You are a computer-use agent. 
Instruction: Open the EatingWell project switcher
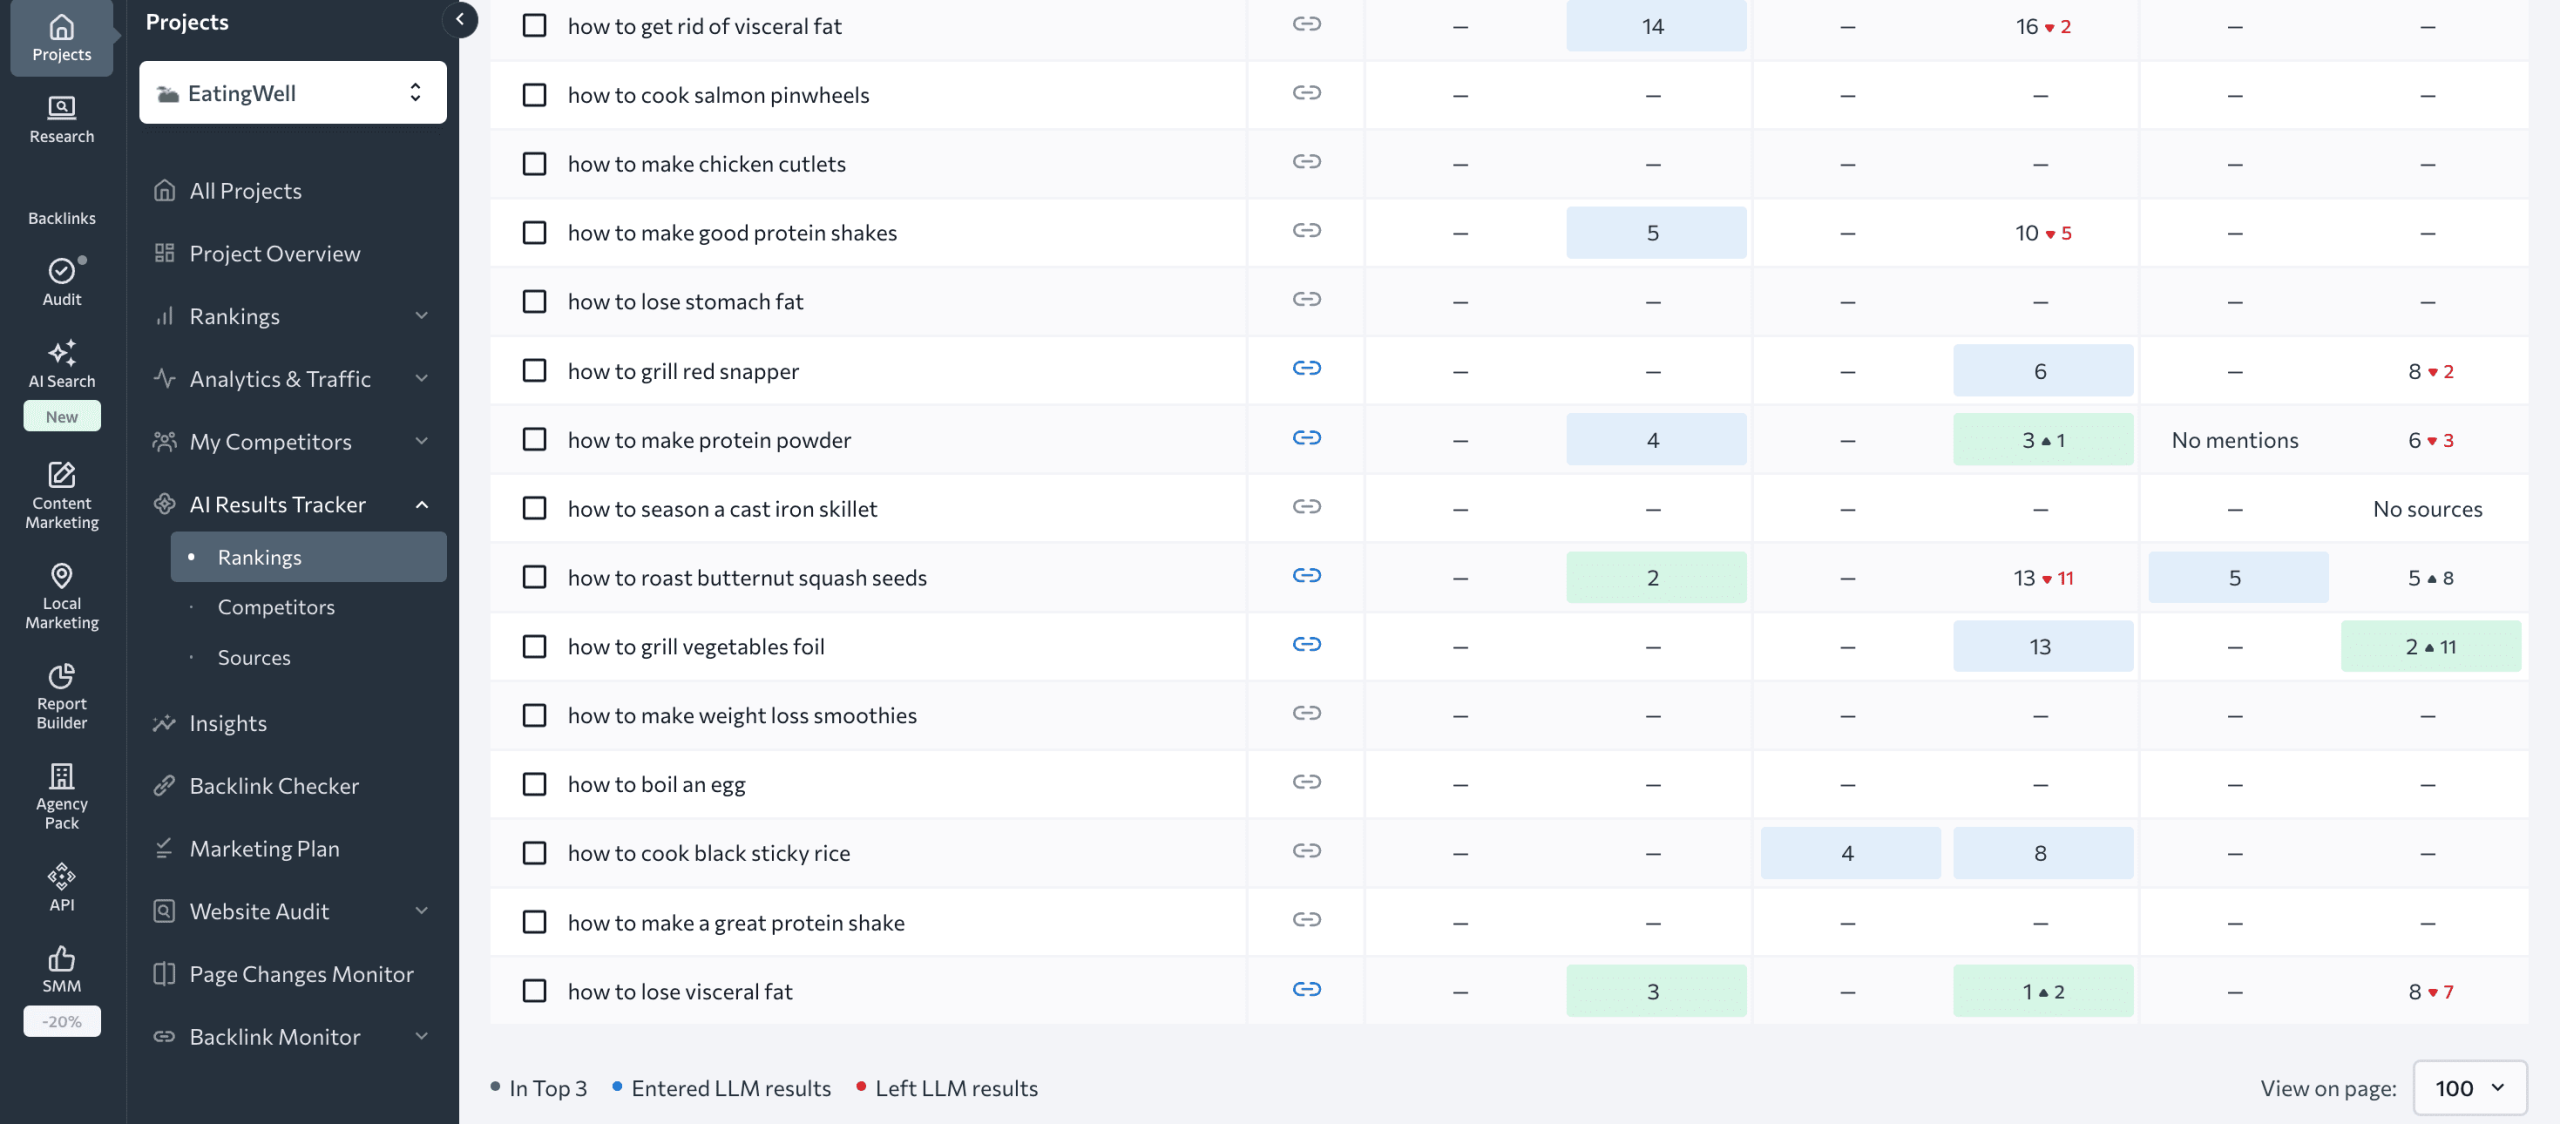click(292, 92)
